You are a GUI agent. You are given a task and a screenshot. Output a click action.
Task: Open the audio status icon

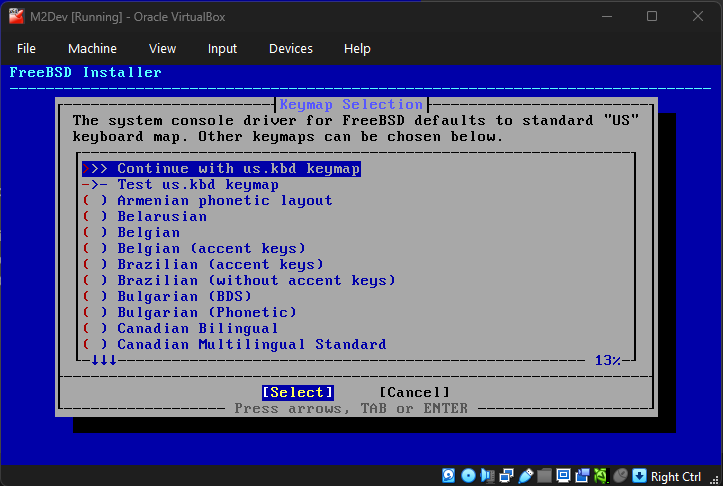[x=486, y=475]
